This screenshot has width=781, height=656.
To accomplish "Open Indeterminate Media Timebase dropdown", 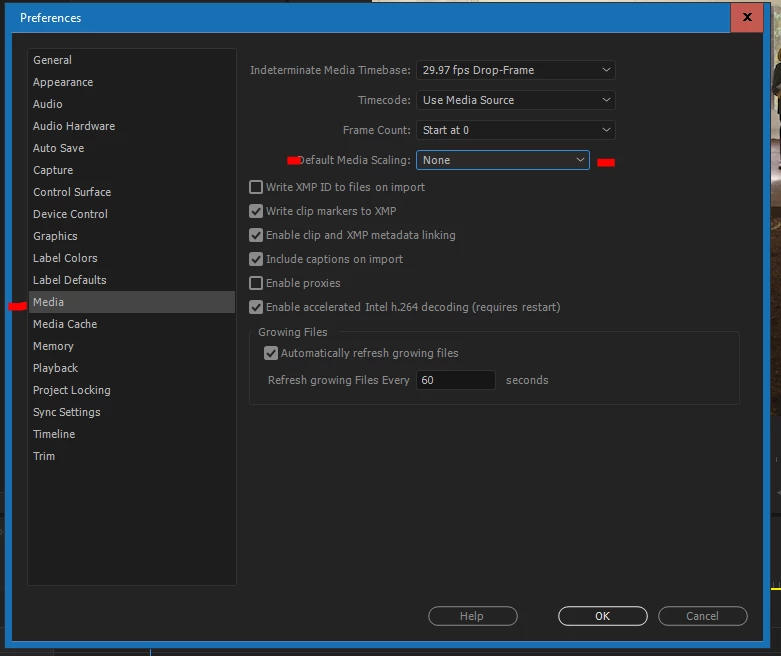I will [x=516, y=70].
